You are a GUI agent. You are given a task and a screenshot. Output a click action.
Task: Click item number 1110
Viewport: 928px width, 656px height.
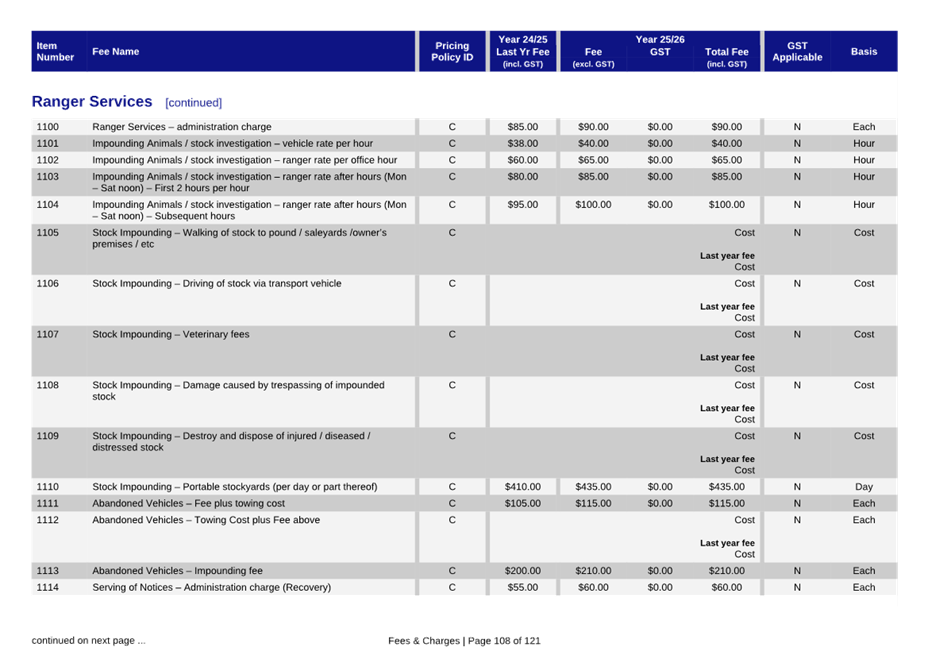click(47, 487)
